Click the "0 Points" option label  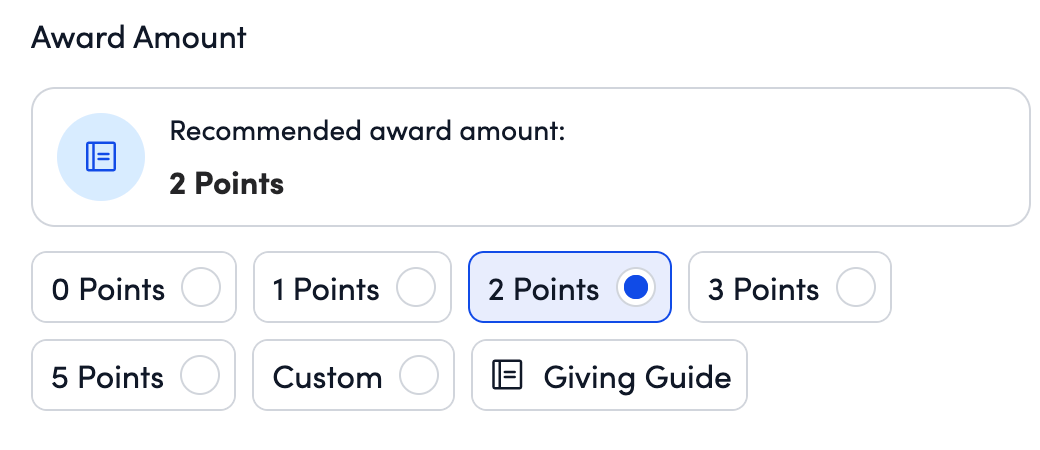[108, 289]
